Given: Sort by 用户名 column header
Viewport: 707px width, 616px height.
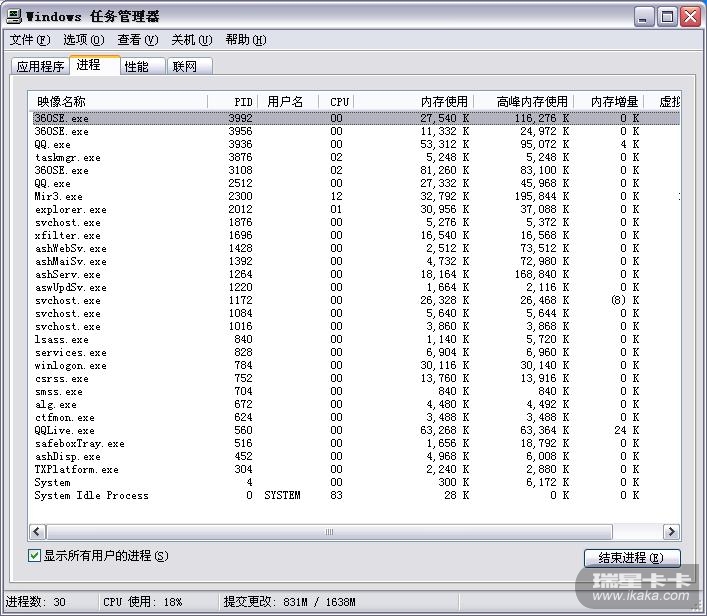Looking at the screenshot, I should [x=288, y=101].
